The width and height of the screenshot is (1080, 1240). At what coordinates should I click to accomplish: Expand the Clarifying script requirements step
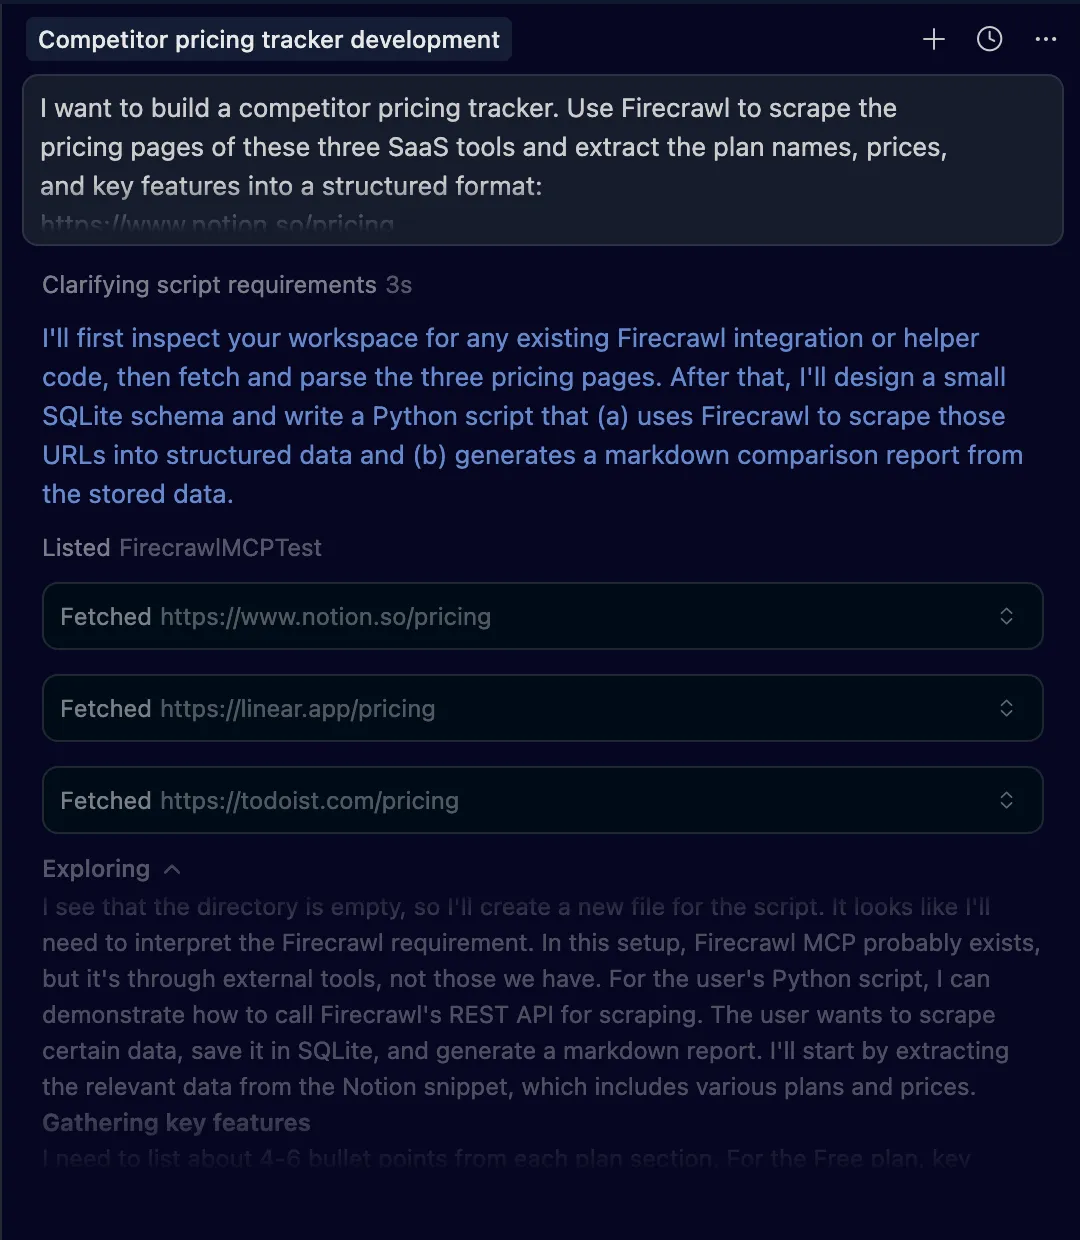[x=210, y=285]
